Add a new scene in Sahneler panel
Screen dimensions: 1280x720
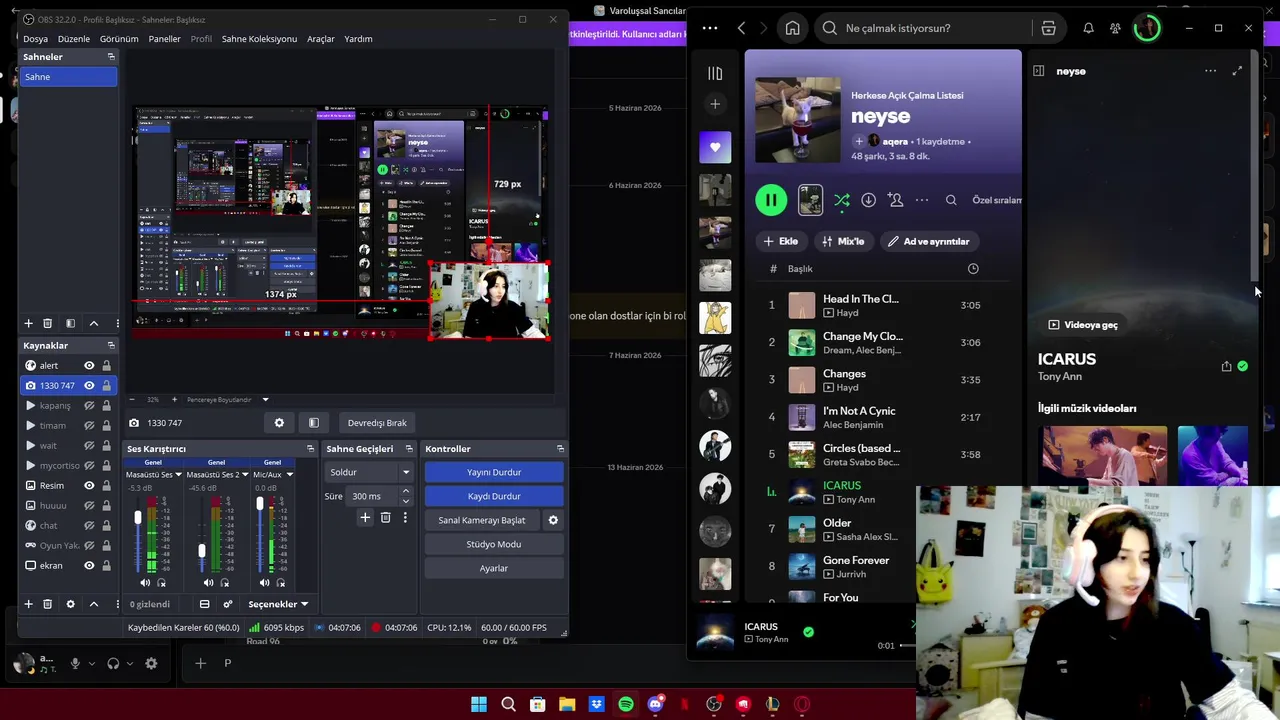28,323
